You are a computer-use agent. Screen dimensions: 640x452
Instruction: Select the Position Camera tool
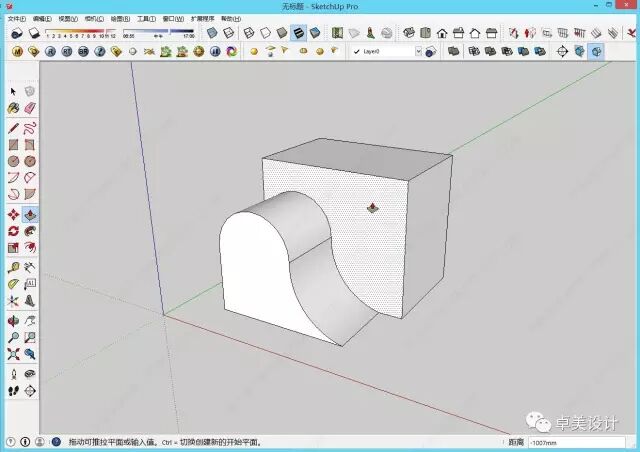click(13, 374)
